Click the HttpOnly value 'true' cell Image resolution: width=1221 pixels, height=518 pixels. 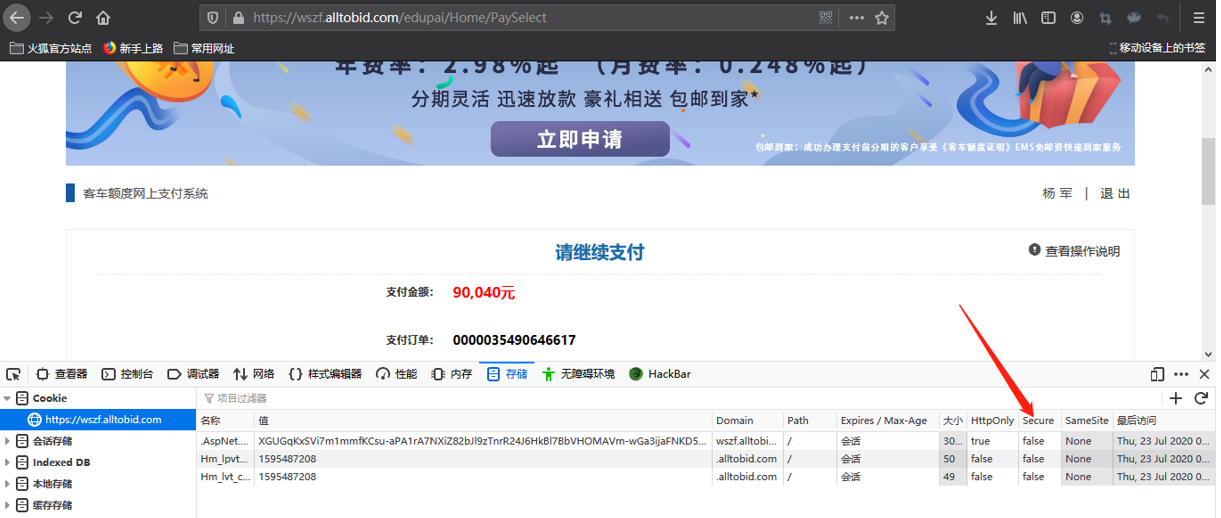[x=992, y=441]
